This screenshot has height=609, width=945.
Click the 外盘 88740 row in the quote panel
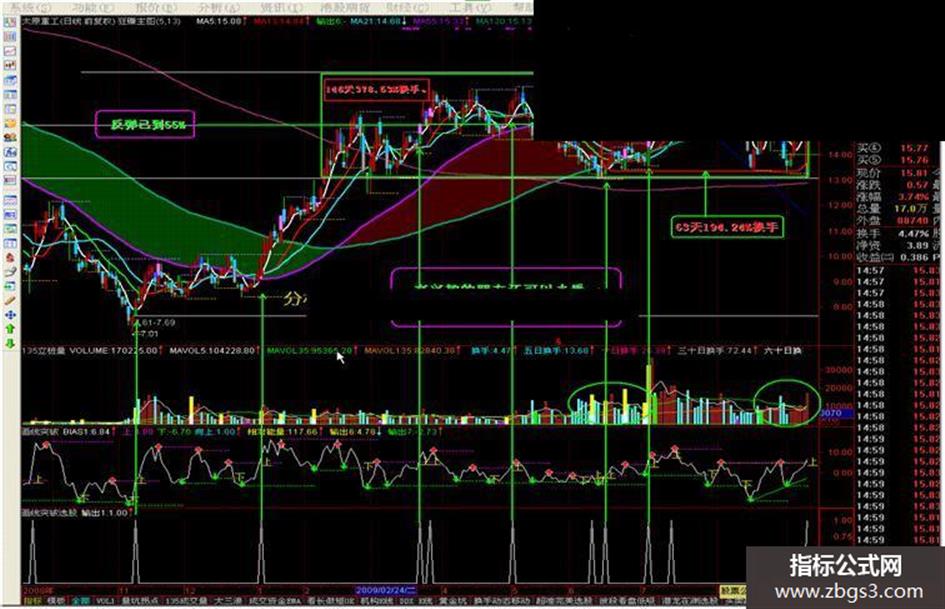(x=893, y=221)
